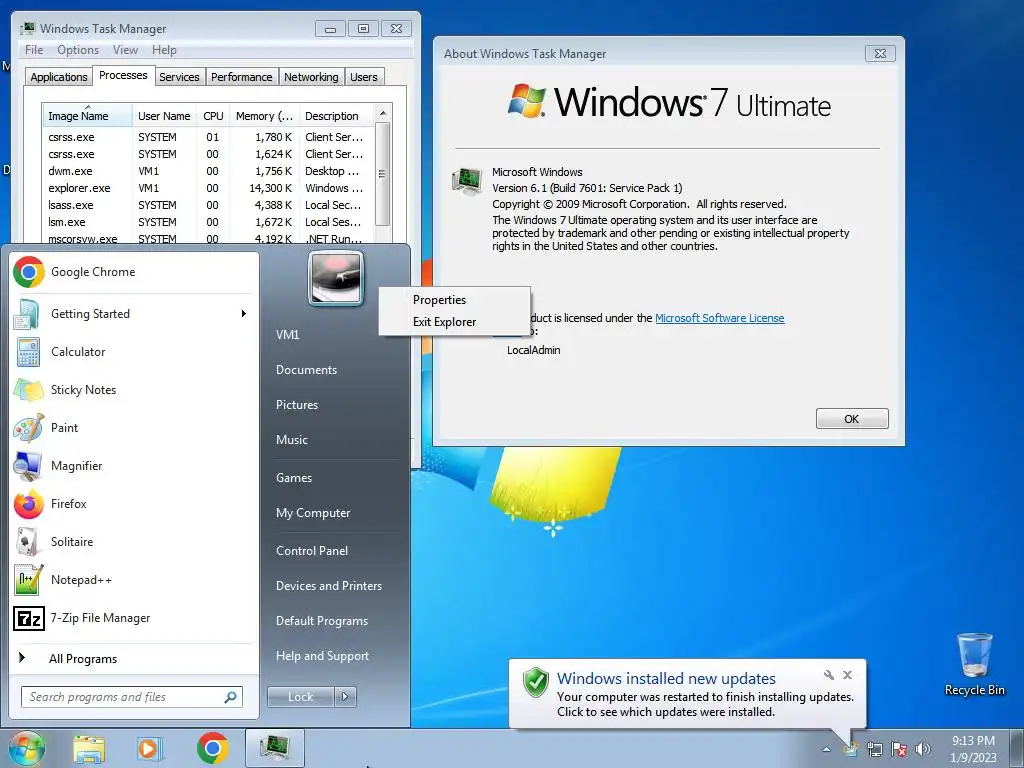Open Windows Explorer from taskbar

pyautogui.click(x=89, y=748)
